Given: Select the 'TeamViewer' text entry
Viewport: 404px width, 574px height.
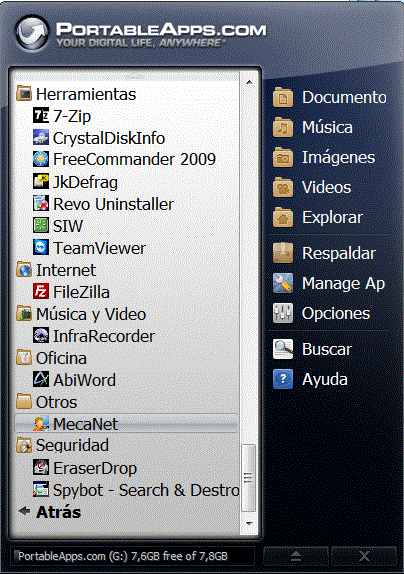Looking at the screenshot, I should (x=100, y=248).
